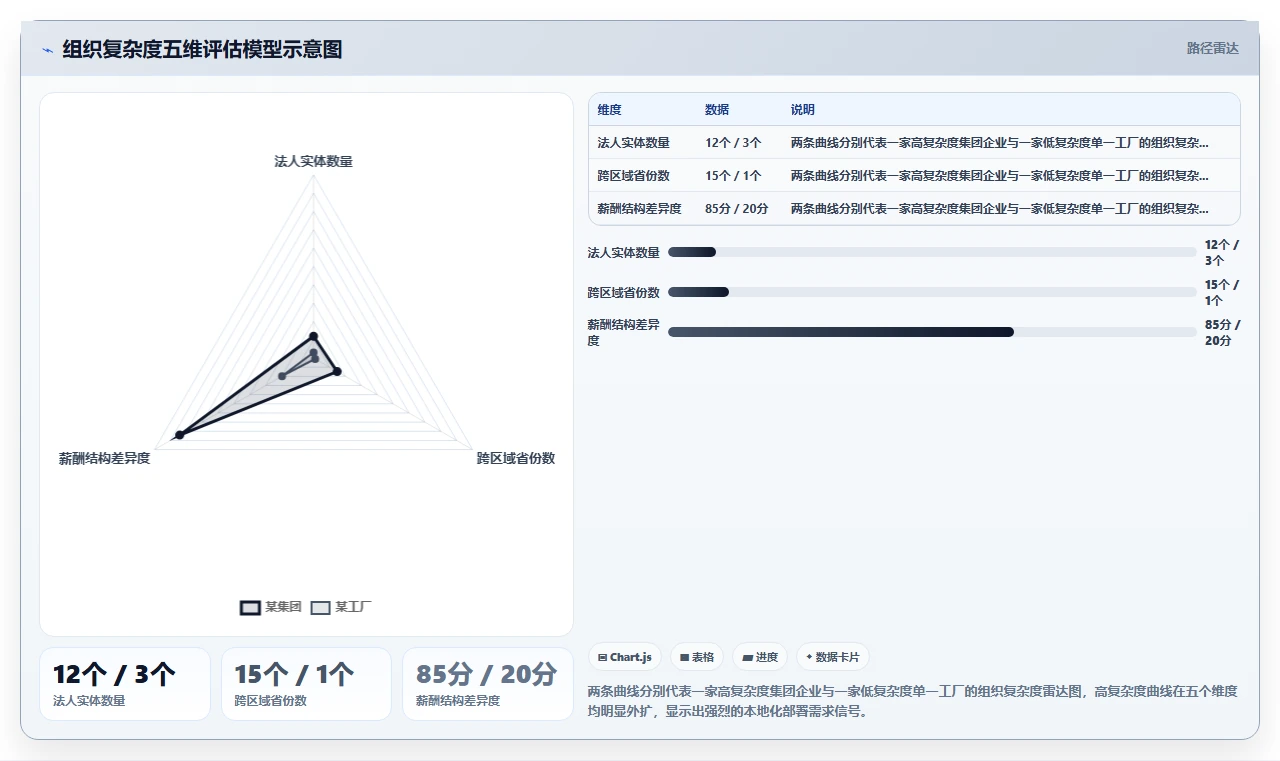Click 某集团 data point on 薪酬结构差异度 axis

pos(180,435)
